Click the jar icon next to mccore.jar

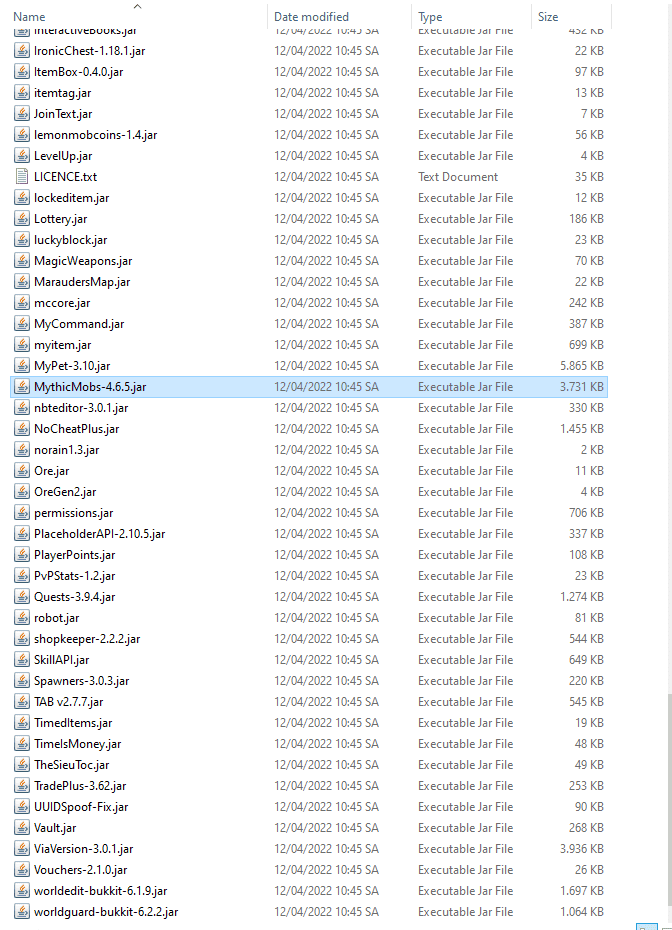[x=22, y=303]
